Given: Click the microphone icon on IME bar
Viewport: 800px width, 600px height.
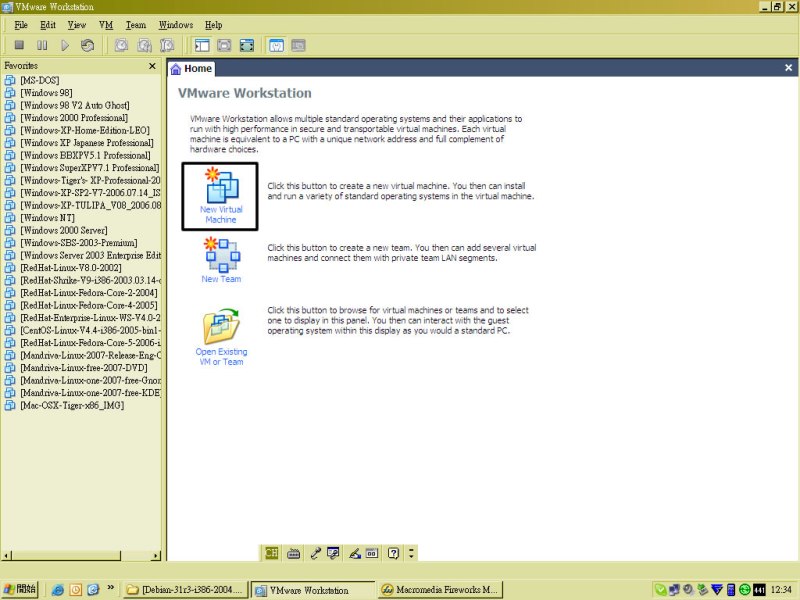Looking at the screenshot, I should pyautogui.click(x=315, y=553).
